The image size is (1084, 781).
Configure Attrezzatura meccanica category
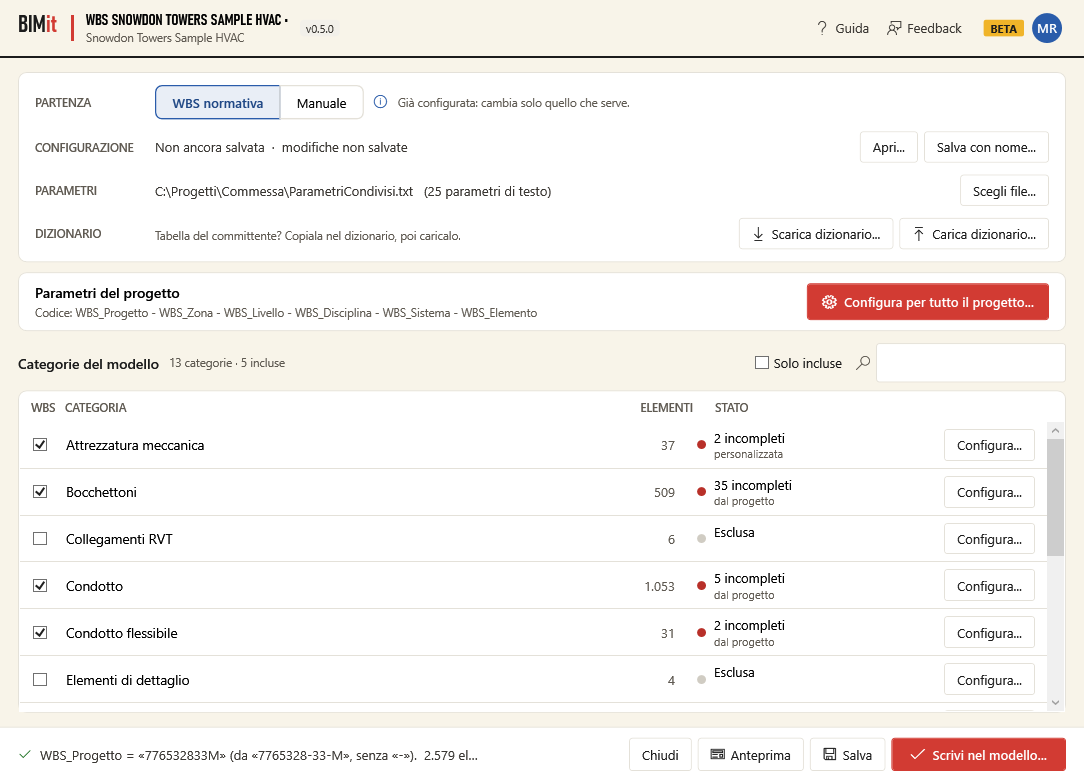pyautogui.click(x=989, y=445)
